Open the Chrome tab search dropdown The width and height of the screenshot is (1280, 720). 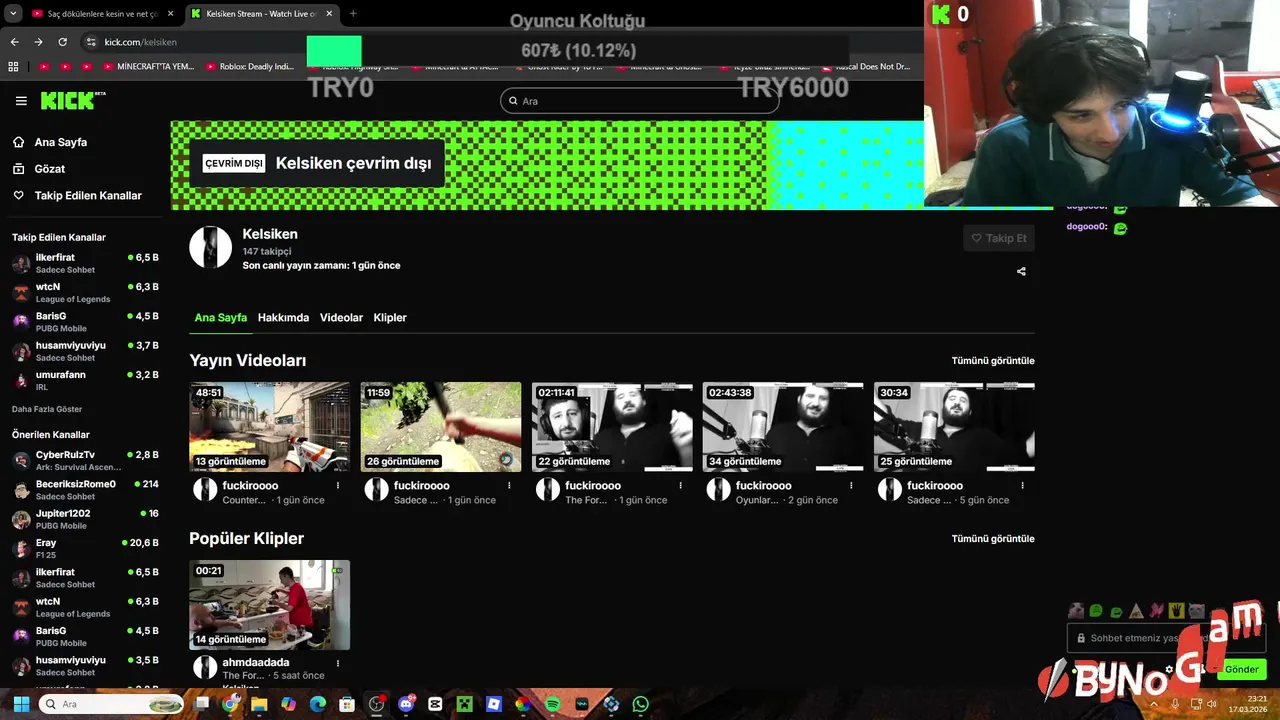(x=13, y=14)
